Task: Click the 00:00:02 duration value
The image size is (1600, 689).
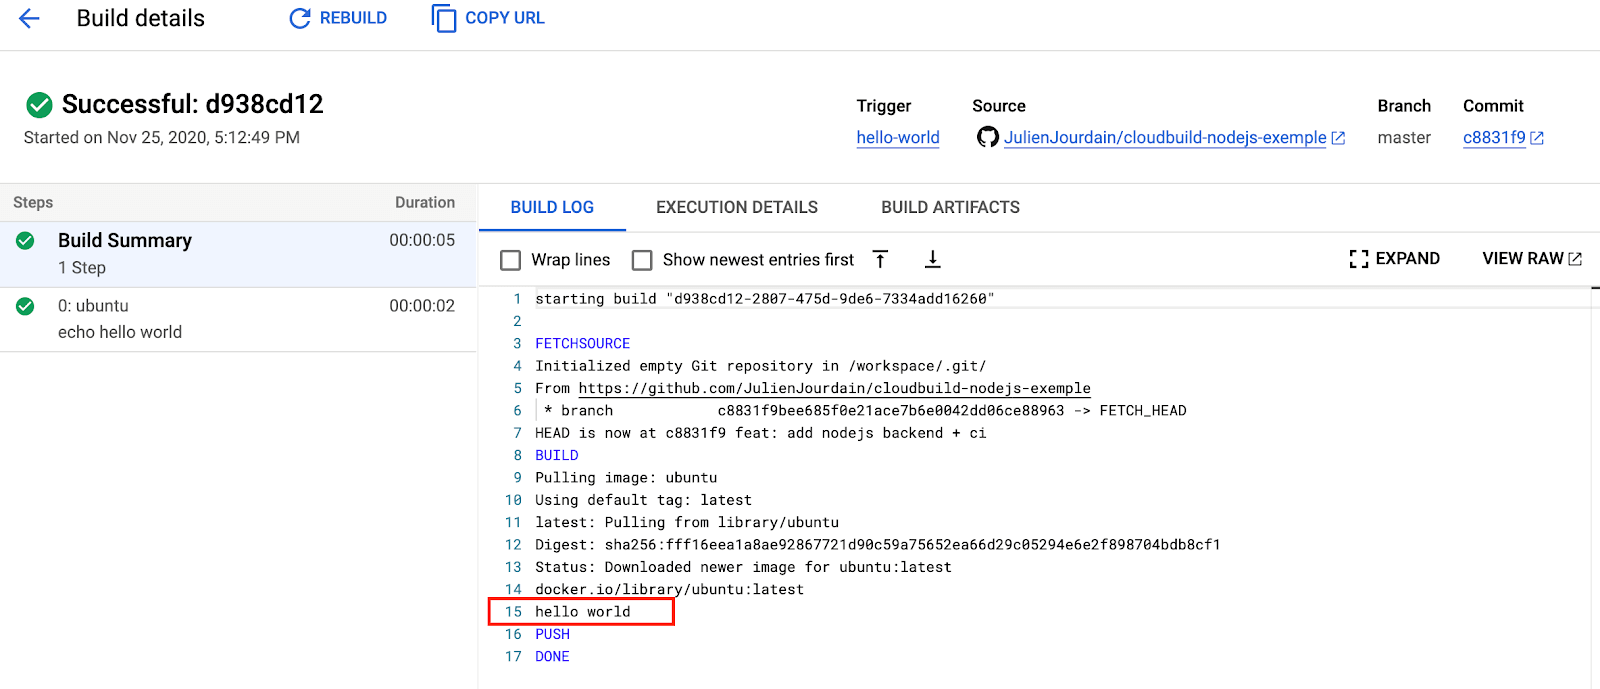Action: [x=422, y=306]
